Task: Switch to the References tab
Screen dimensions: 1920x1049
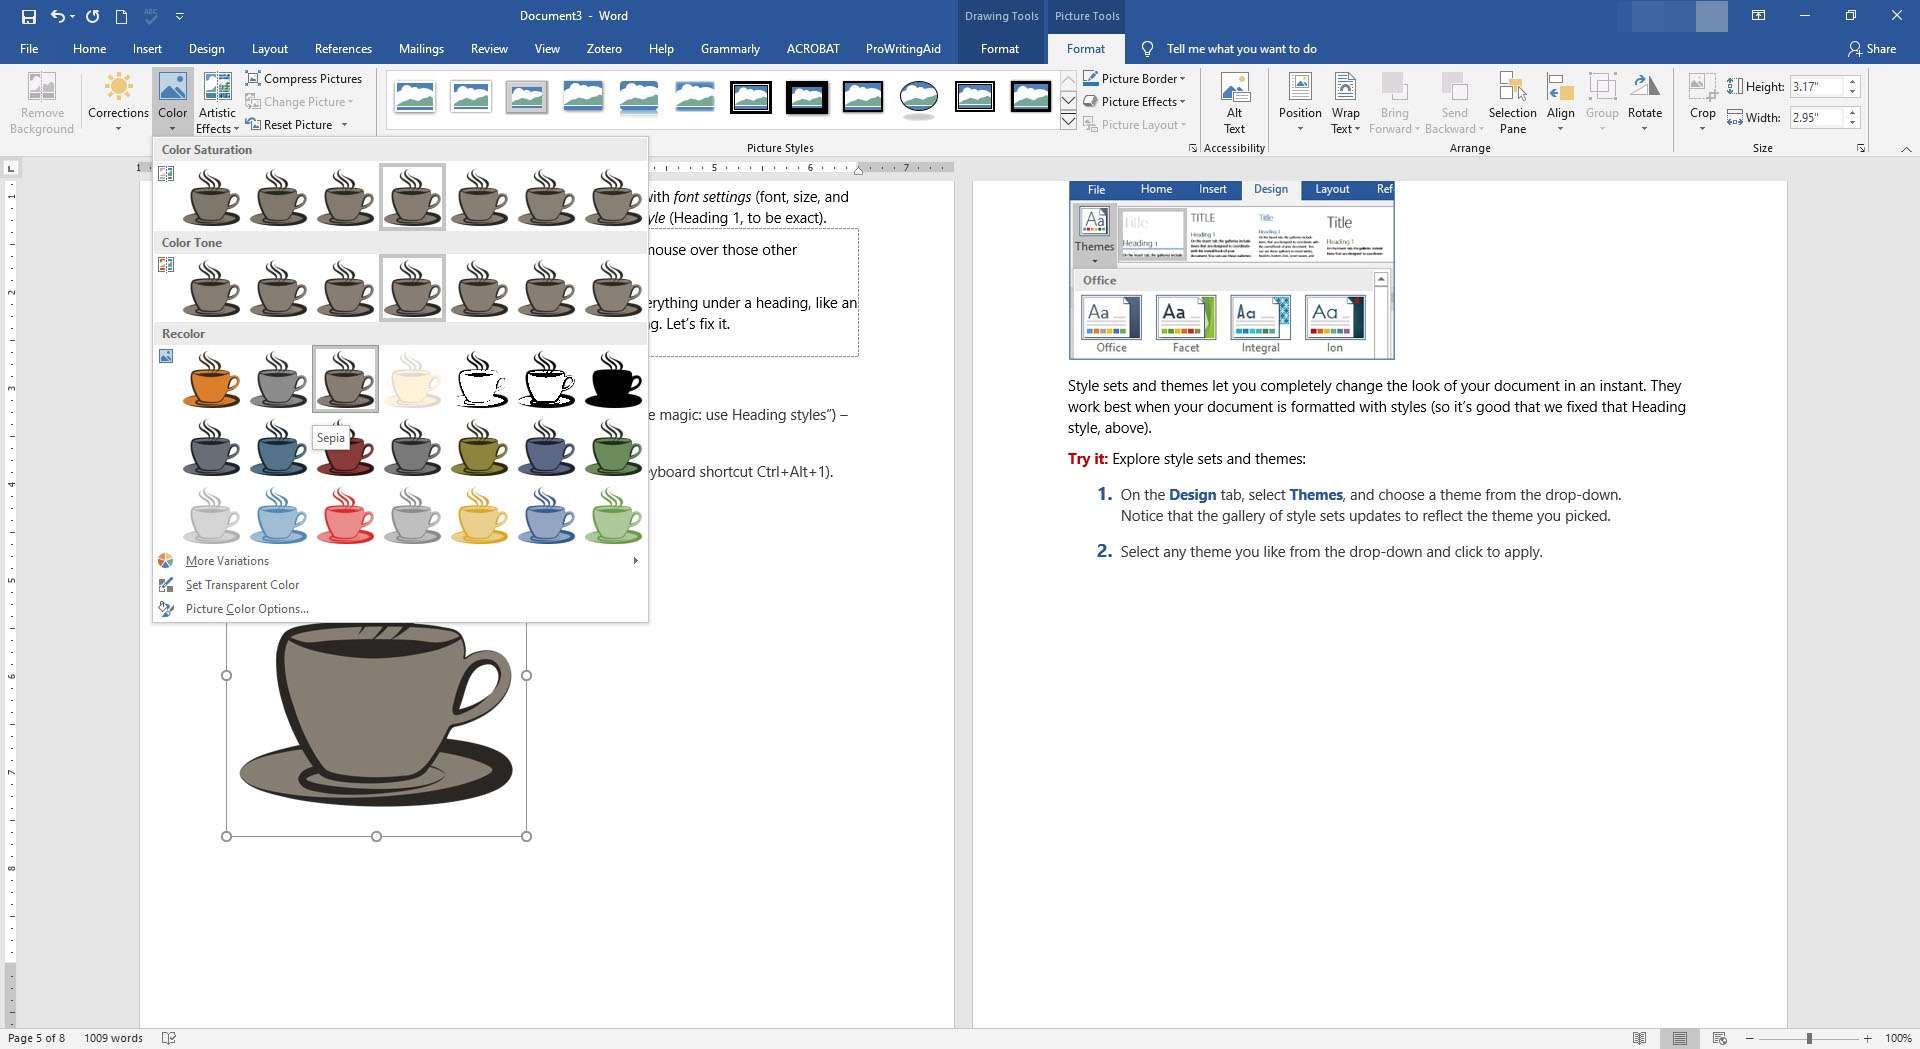Action: [x=343, y=49]
